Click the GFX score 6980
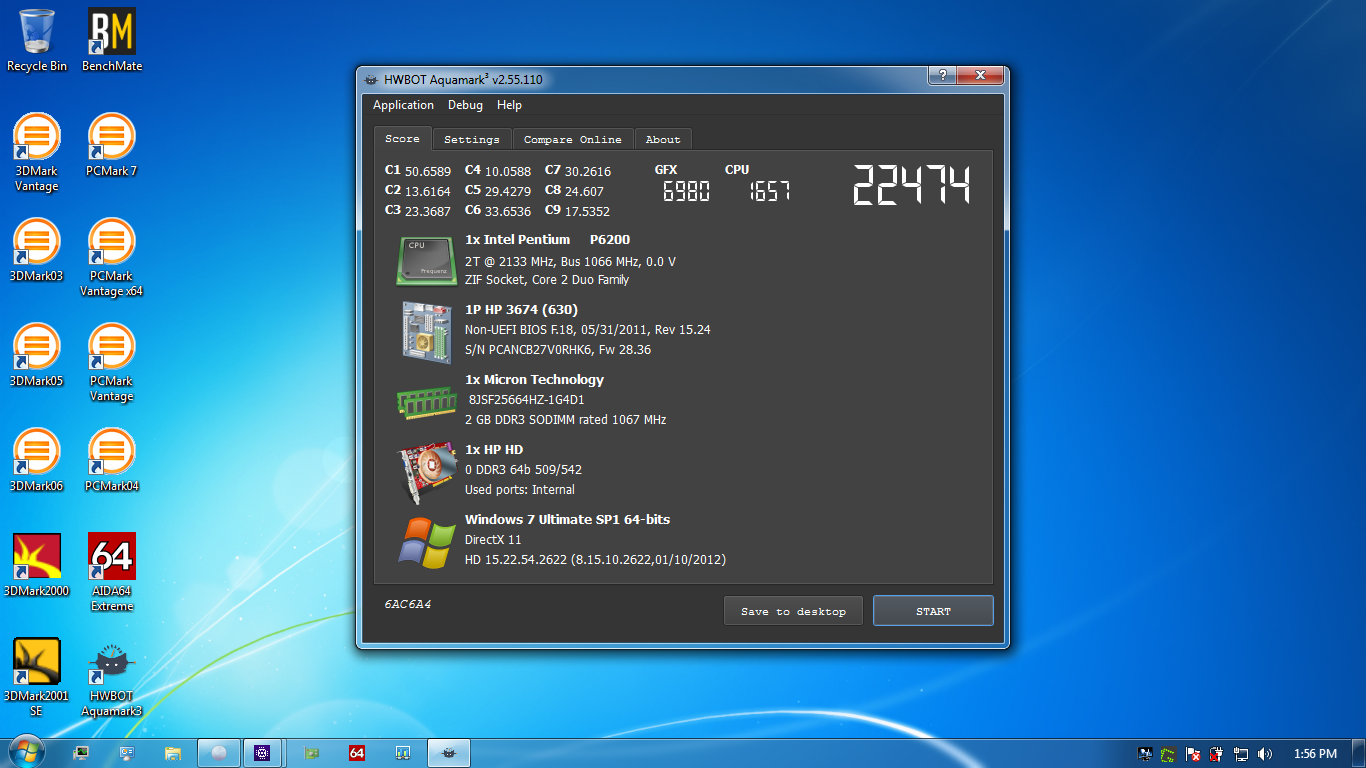 tap(686, 191)
